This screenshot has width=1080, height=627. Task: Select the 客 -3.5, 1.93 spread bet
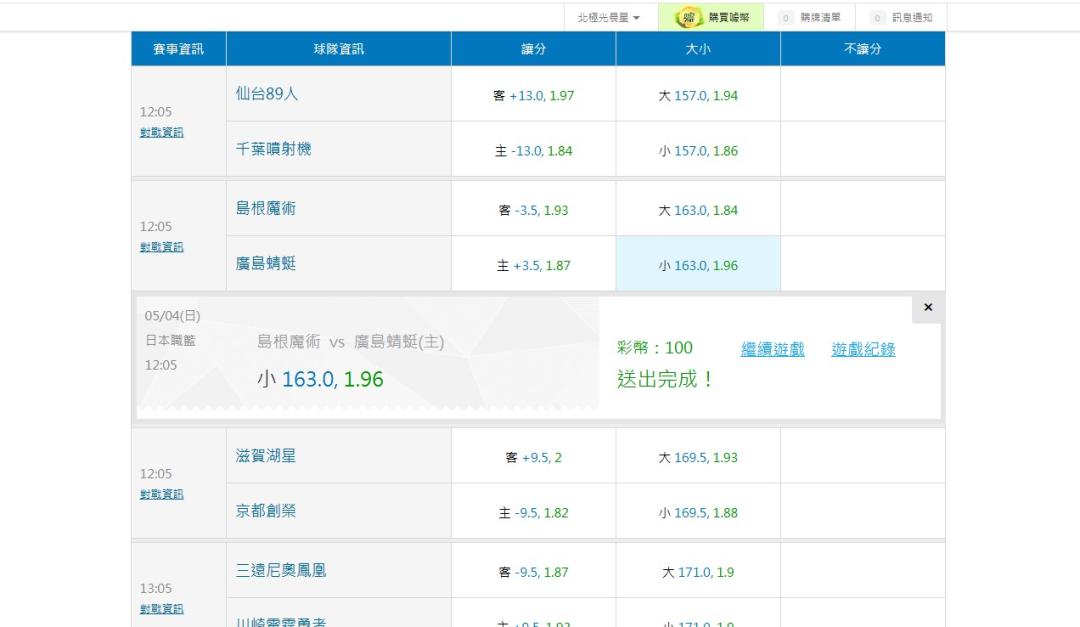pos(534,210)
